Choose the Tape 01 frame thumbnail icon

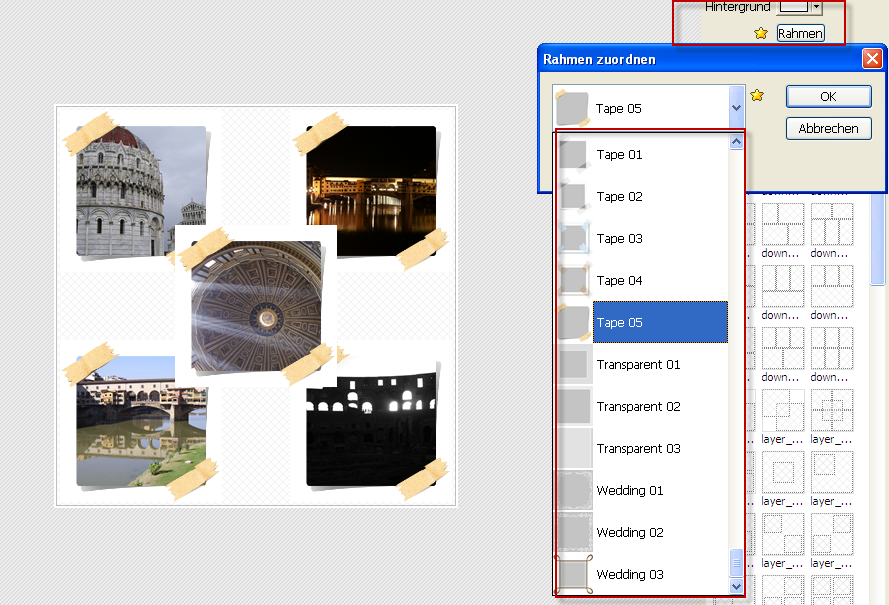pos(573,154)
